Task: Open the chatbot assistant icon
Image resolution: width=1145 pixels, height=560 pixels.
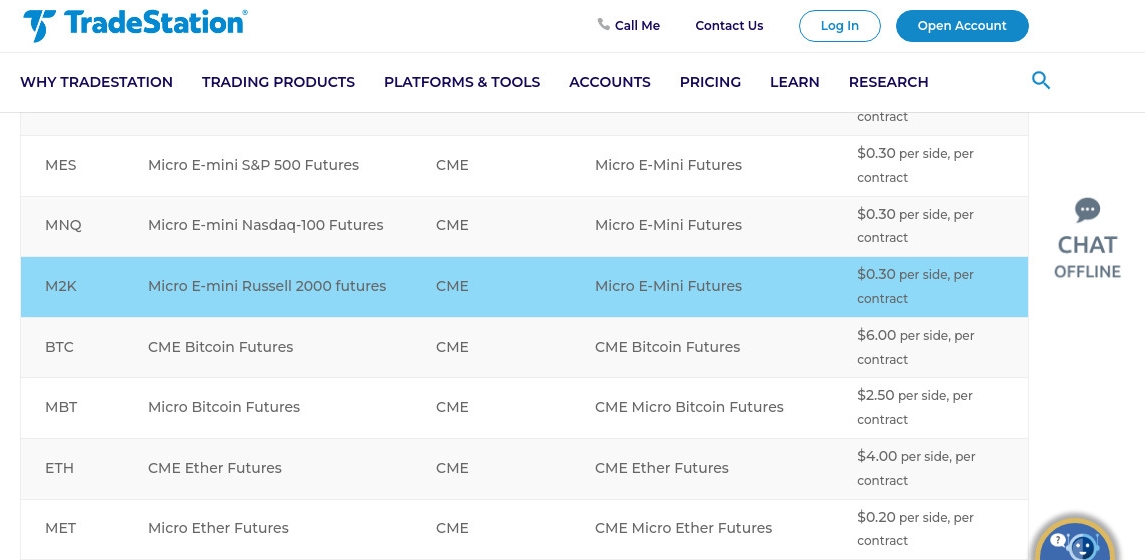Action: tap(1076, 540)
